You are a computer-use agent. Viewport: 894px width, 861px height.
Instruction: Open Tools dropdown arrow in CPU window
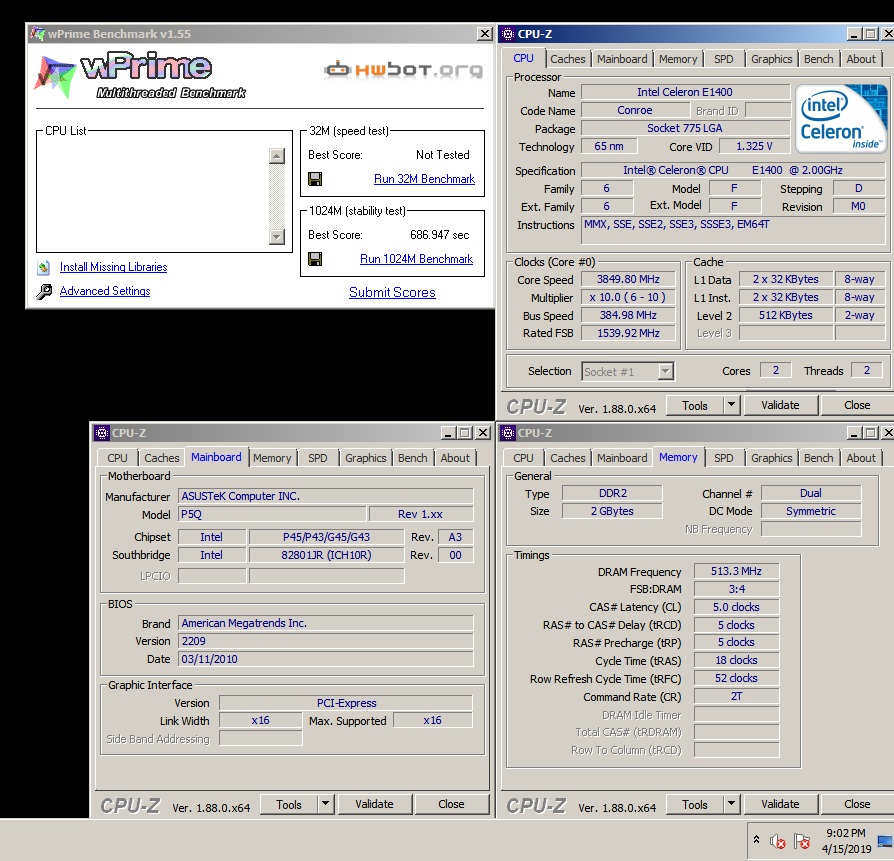tap(731, 405)
